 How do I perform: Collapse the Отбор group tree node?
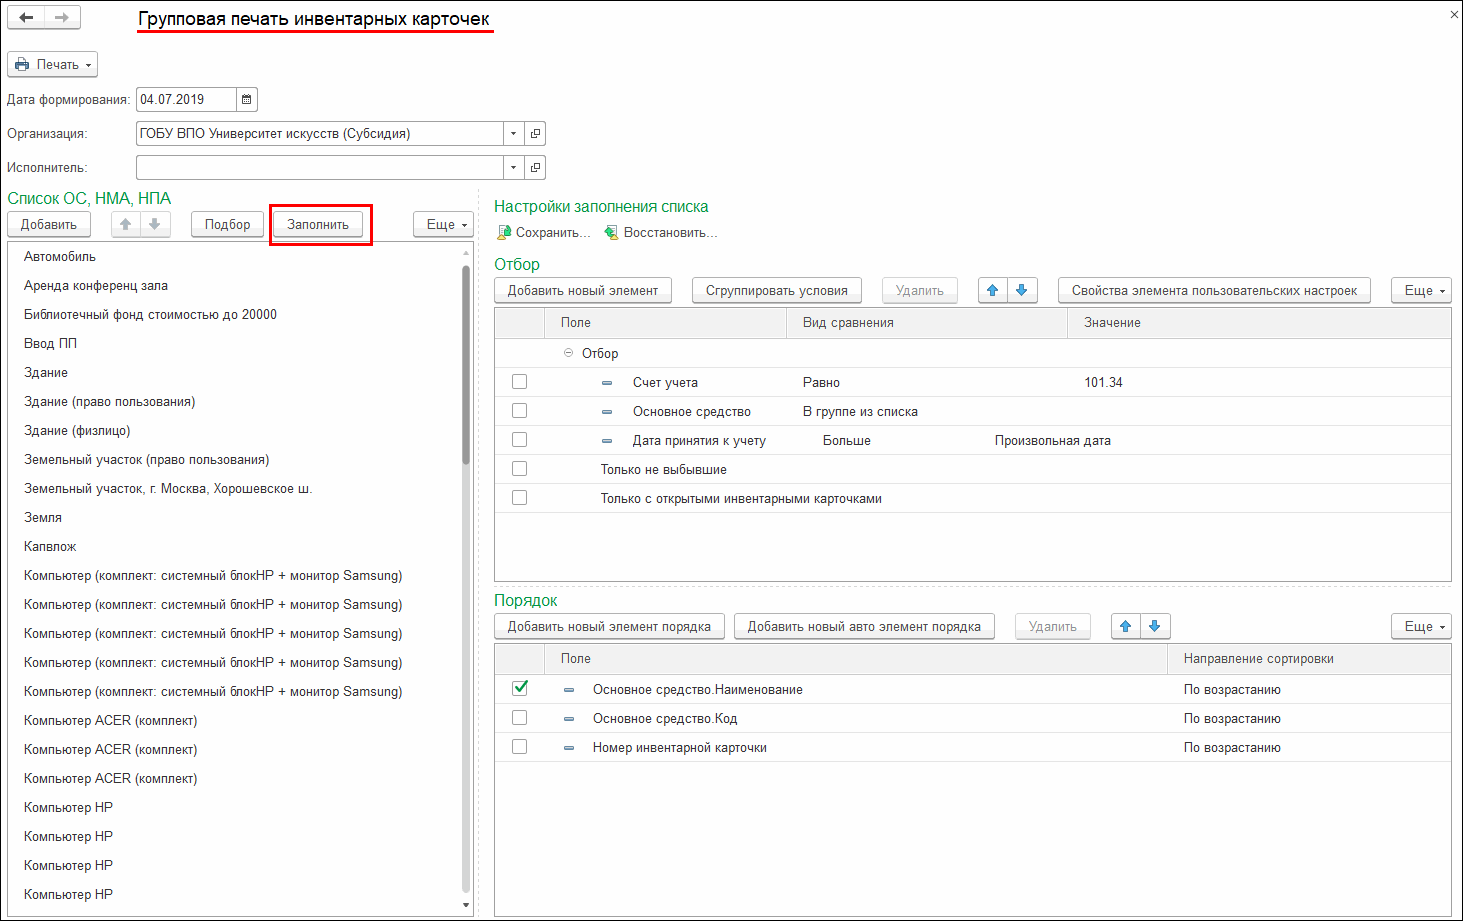tap(568, 353)
